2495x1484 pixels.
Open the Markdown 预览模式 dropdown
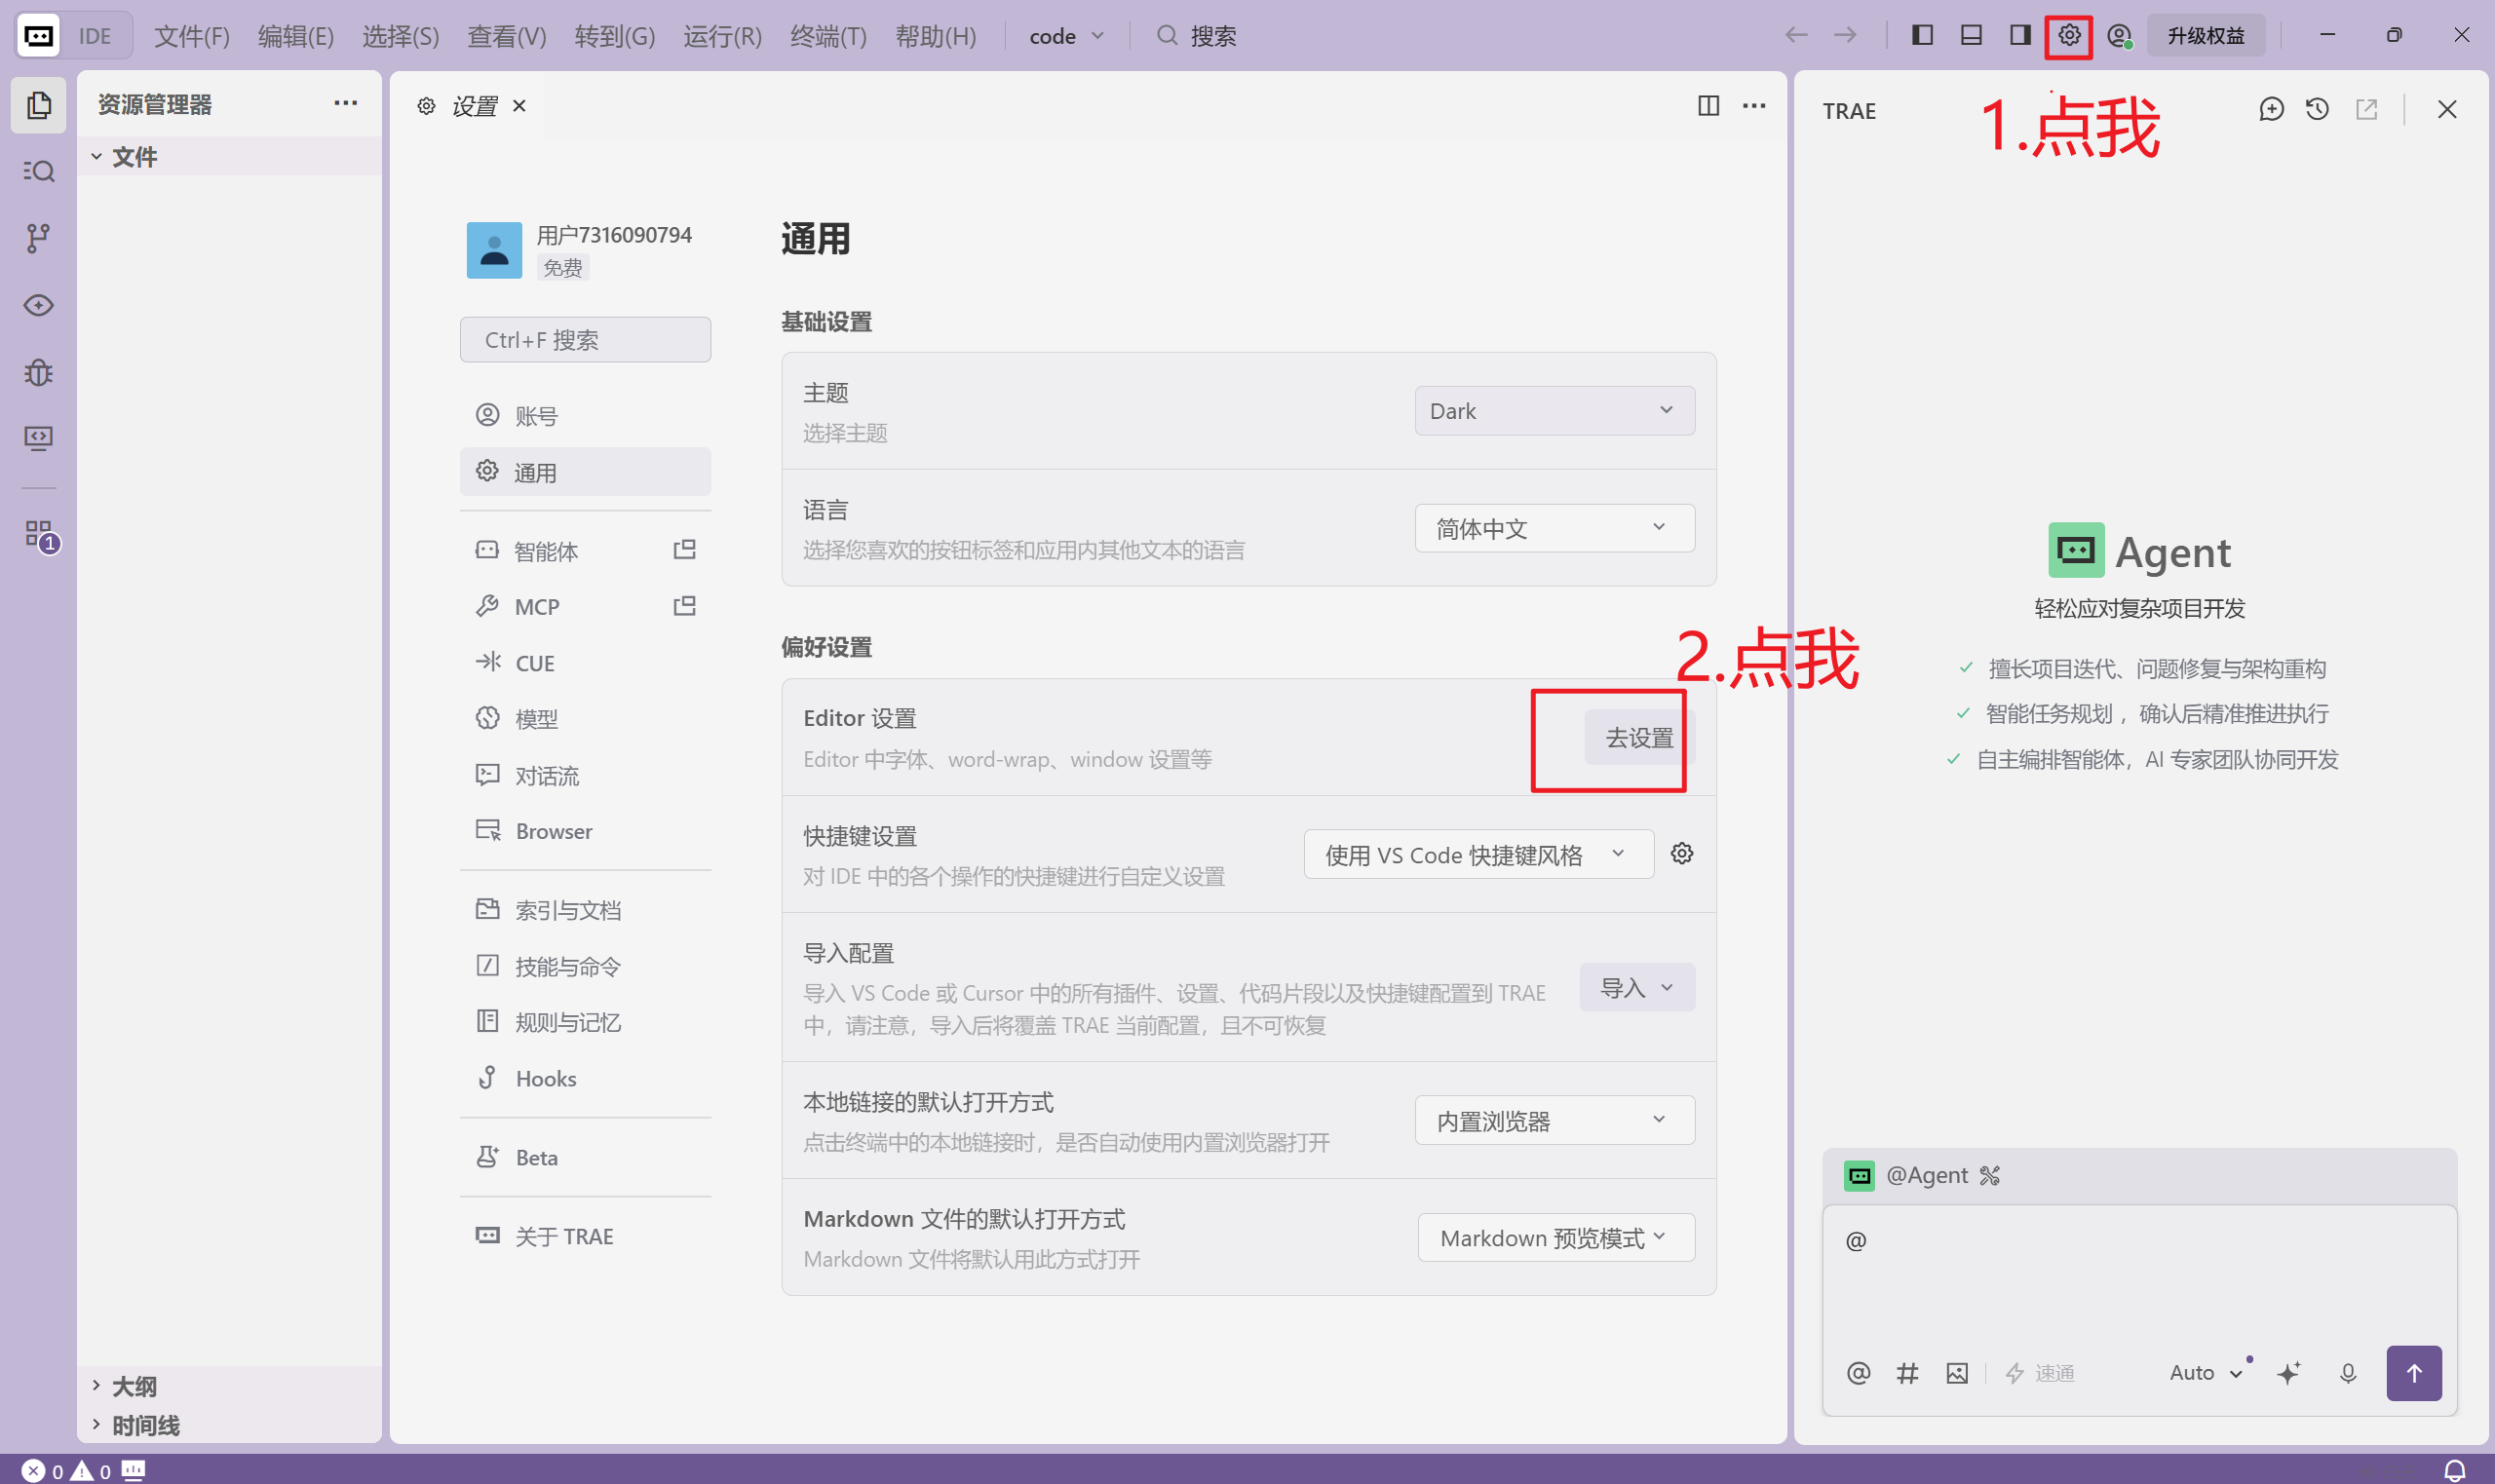[1556, 1238]
